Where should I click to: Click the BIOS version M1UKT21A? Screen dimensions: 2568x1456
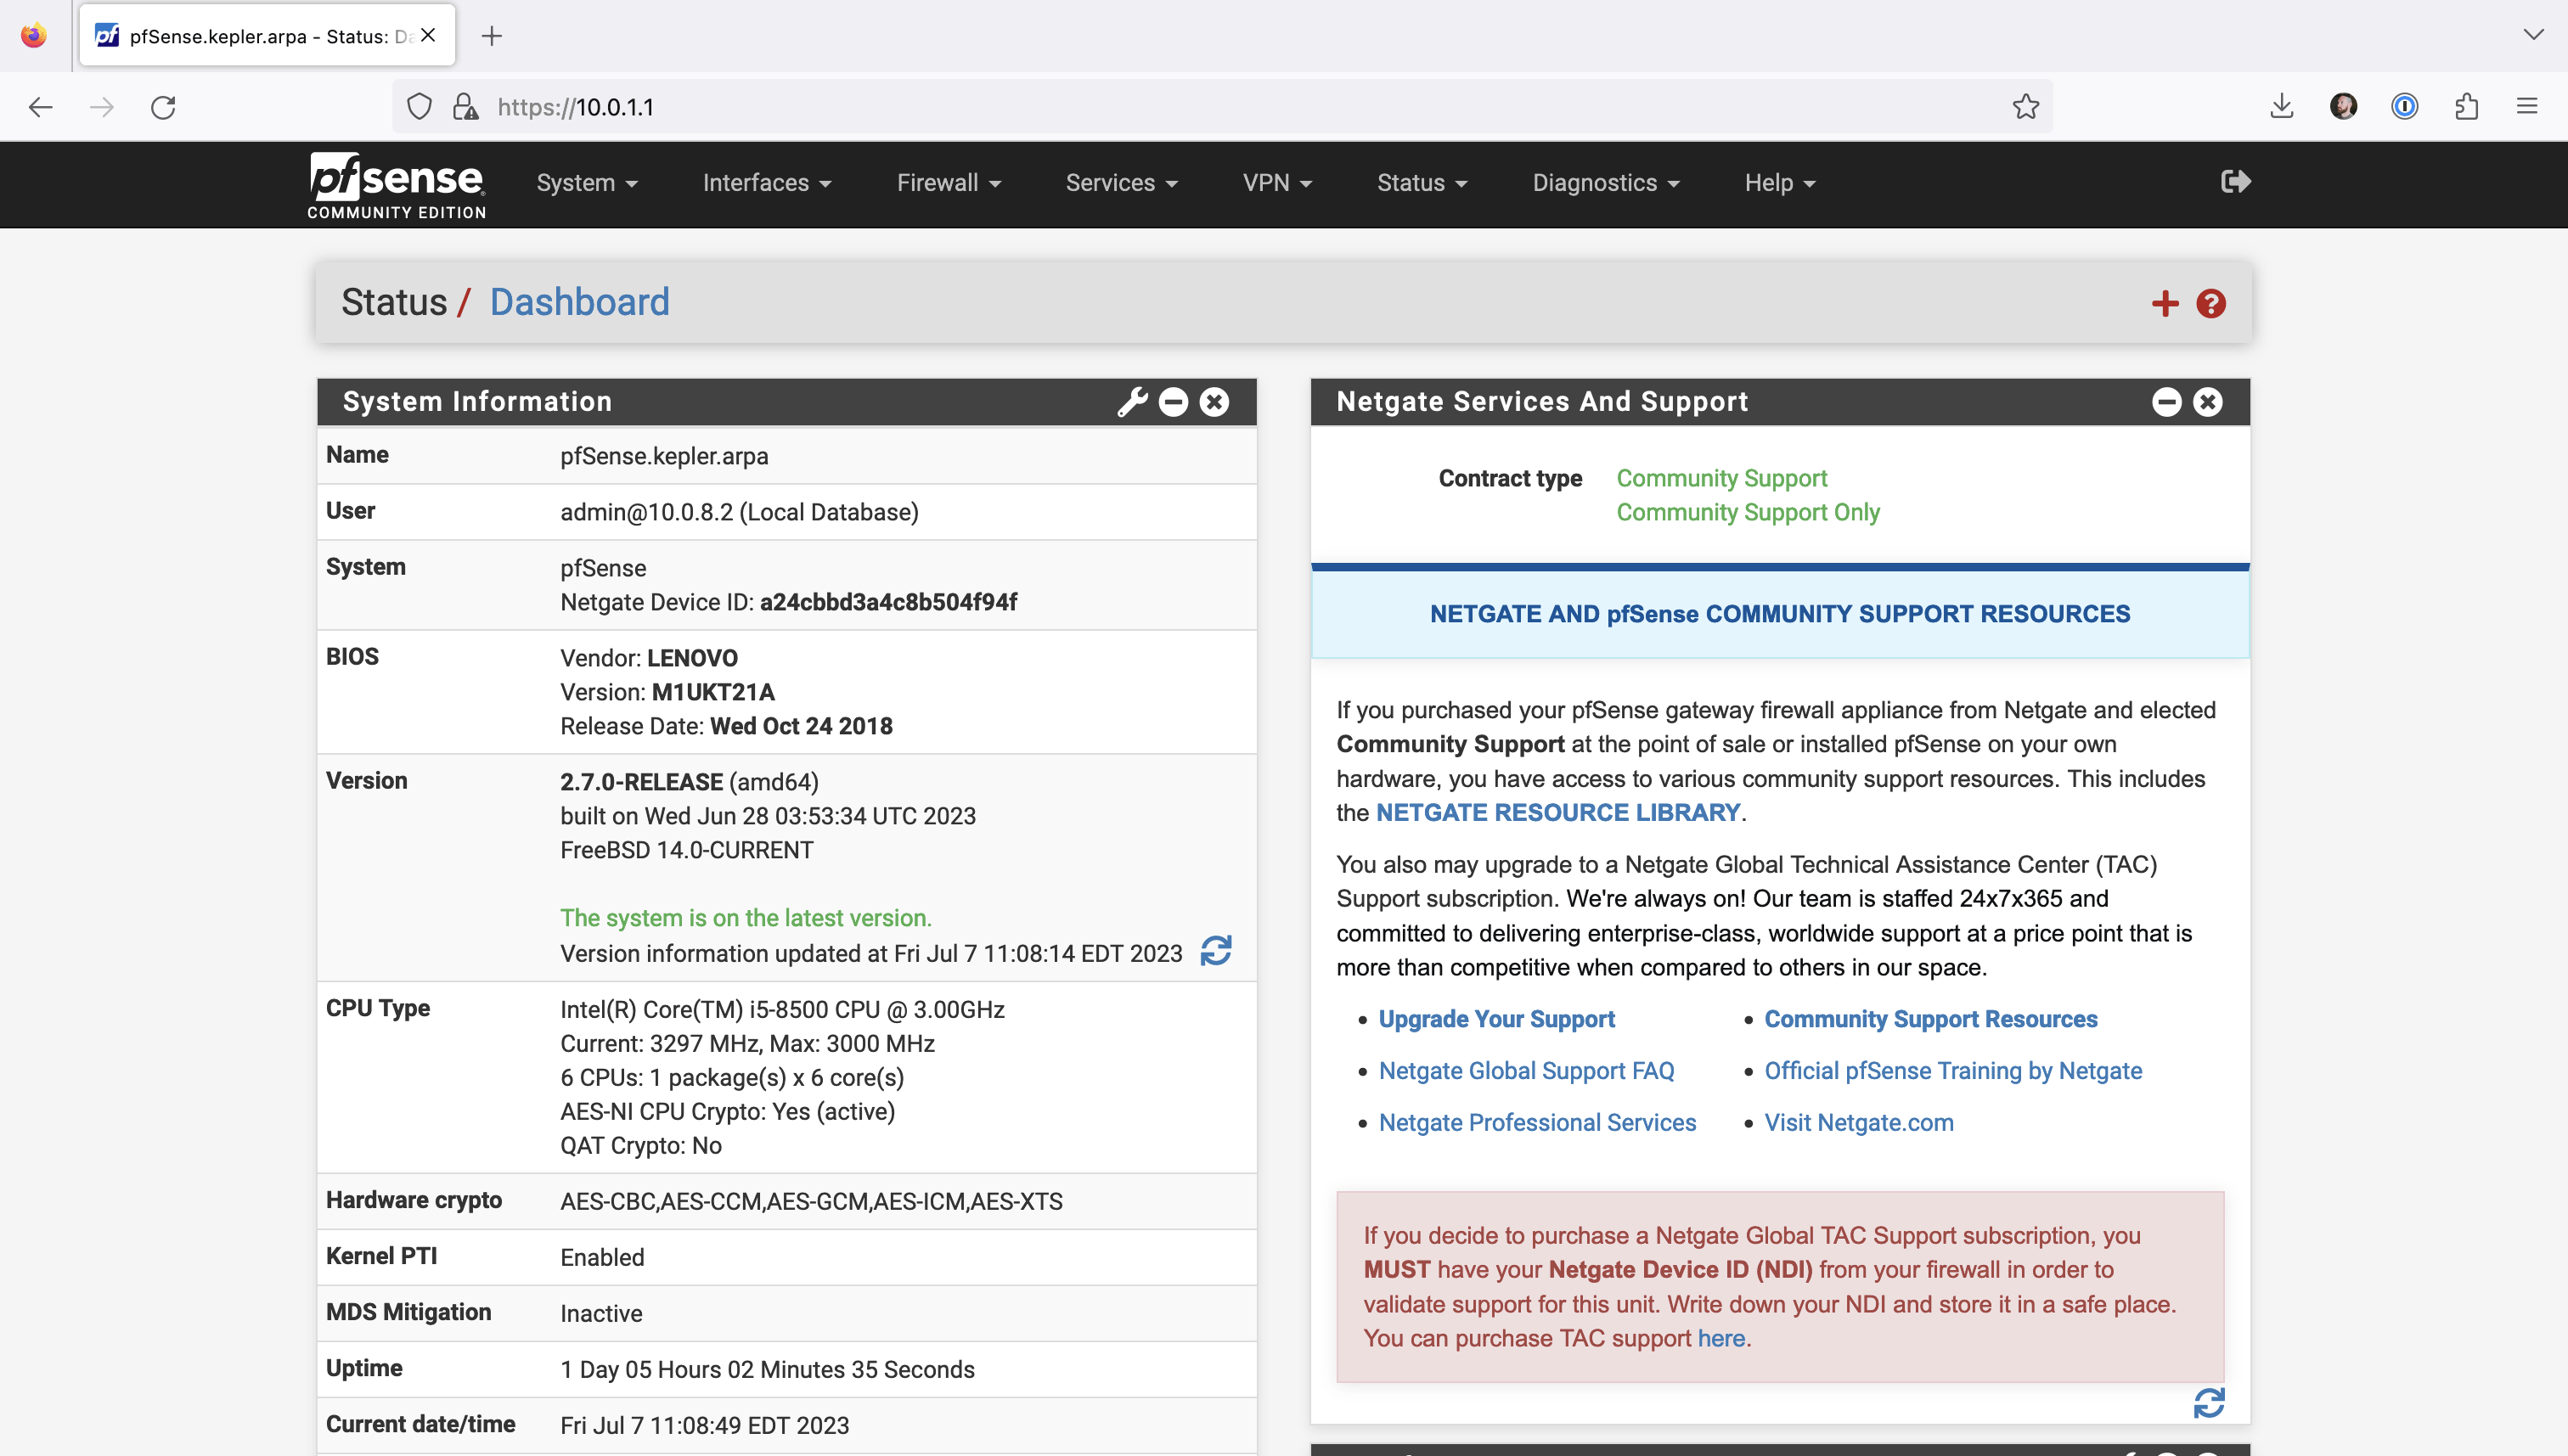713,692
